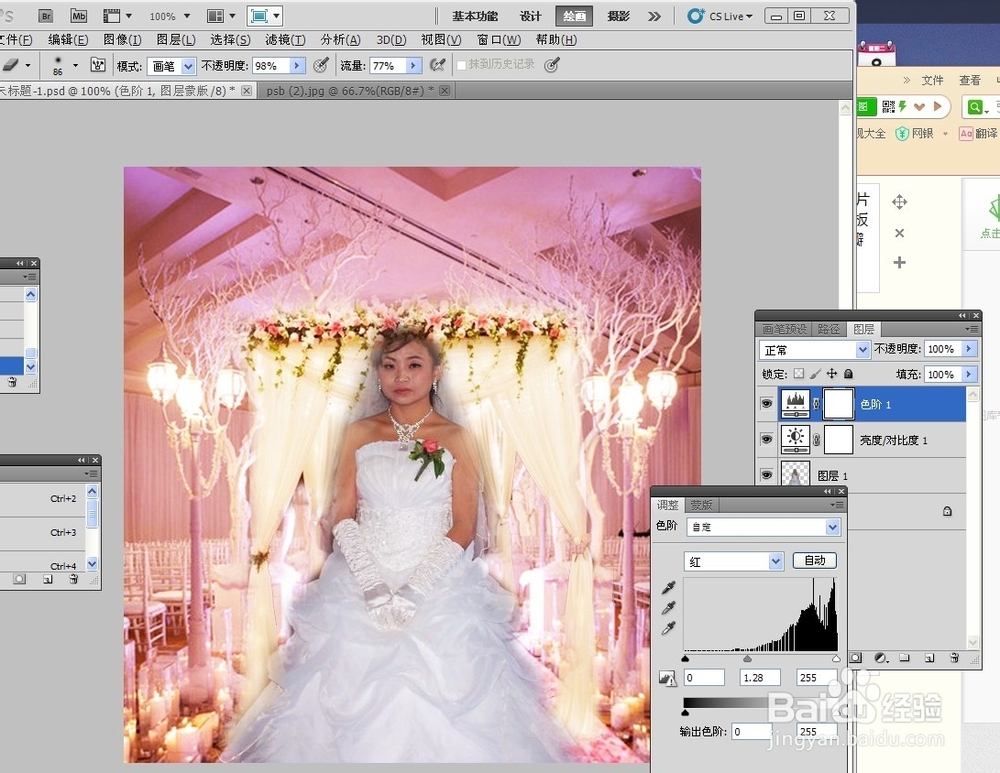Switch to the 画笔预设 tab
This screenshot has height=773, width=1000.
point(784,329)
